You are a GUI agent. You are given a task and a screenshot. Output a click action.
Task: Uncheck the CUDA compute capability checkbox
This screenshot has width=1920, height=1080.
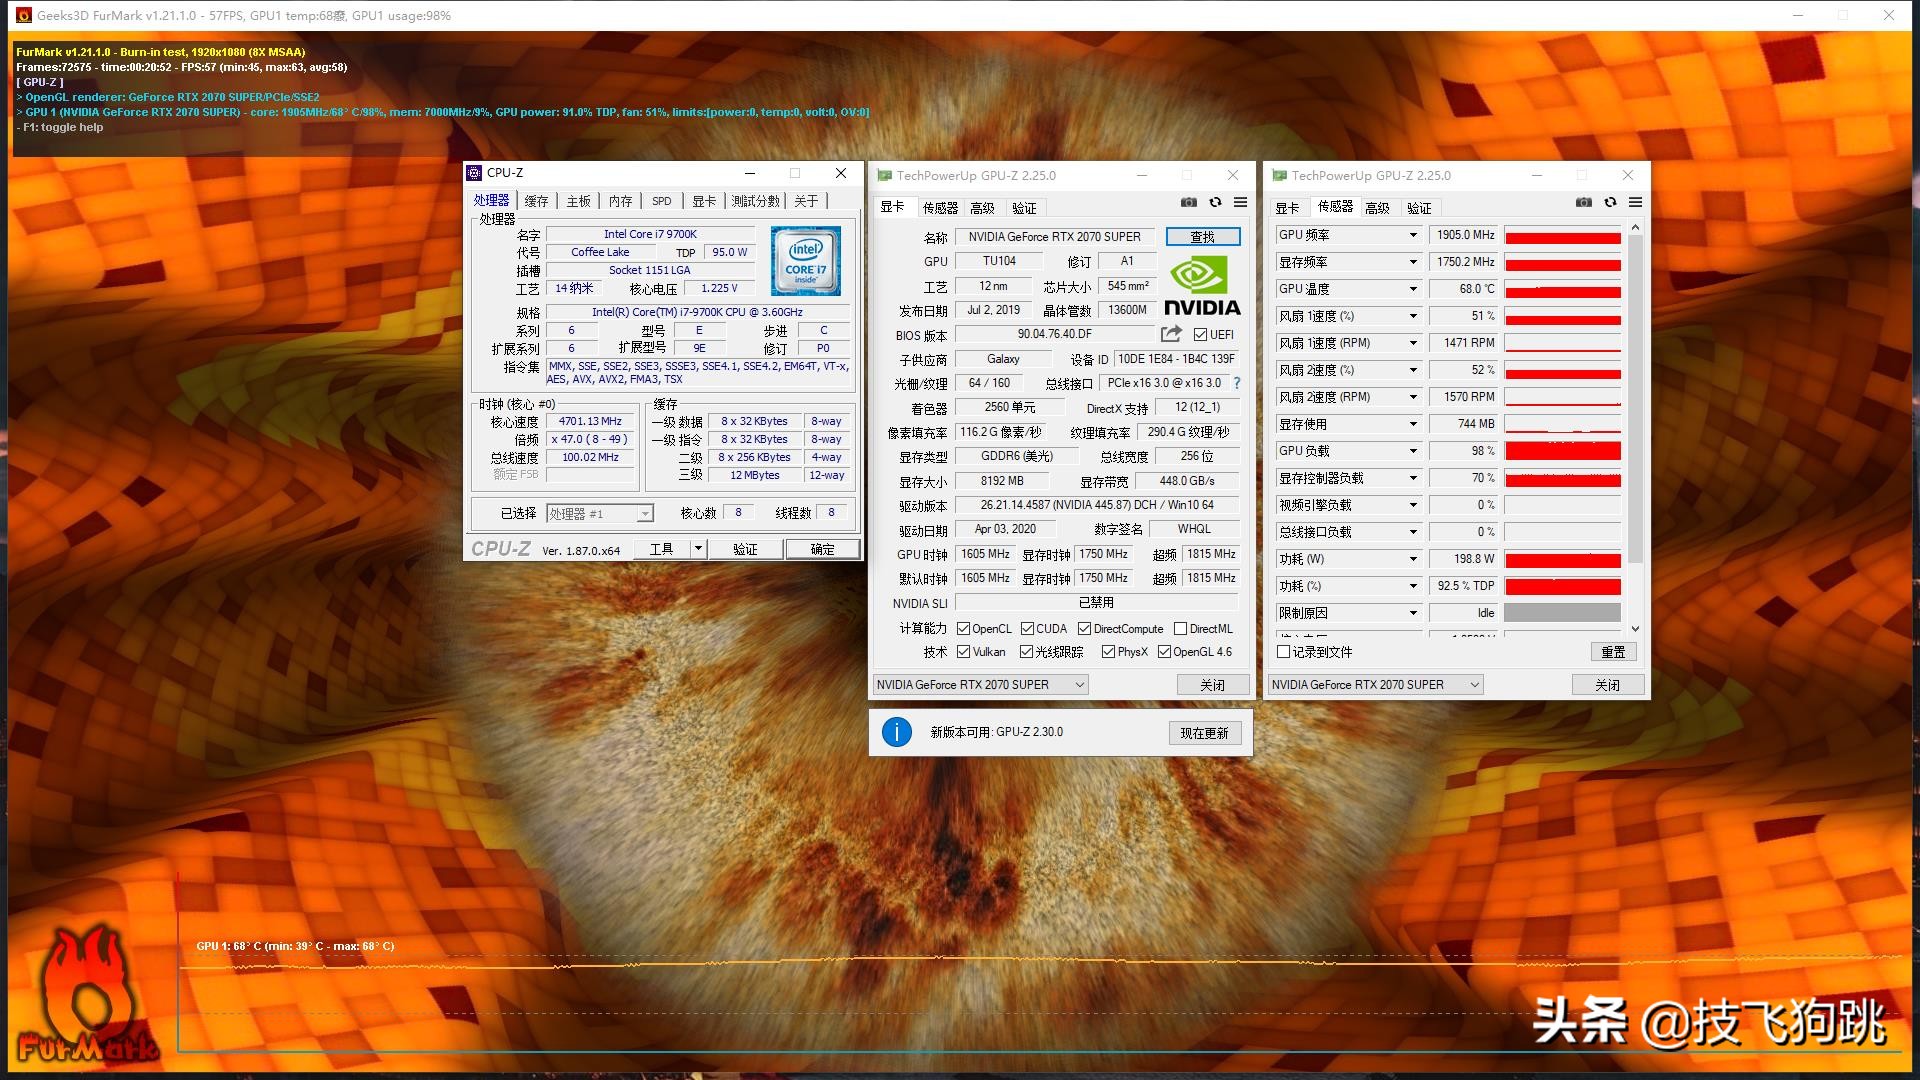click(x=1028, y=628)
